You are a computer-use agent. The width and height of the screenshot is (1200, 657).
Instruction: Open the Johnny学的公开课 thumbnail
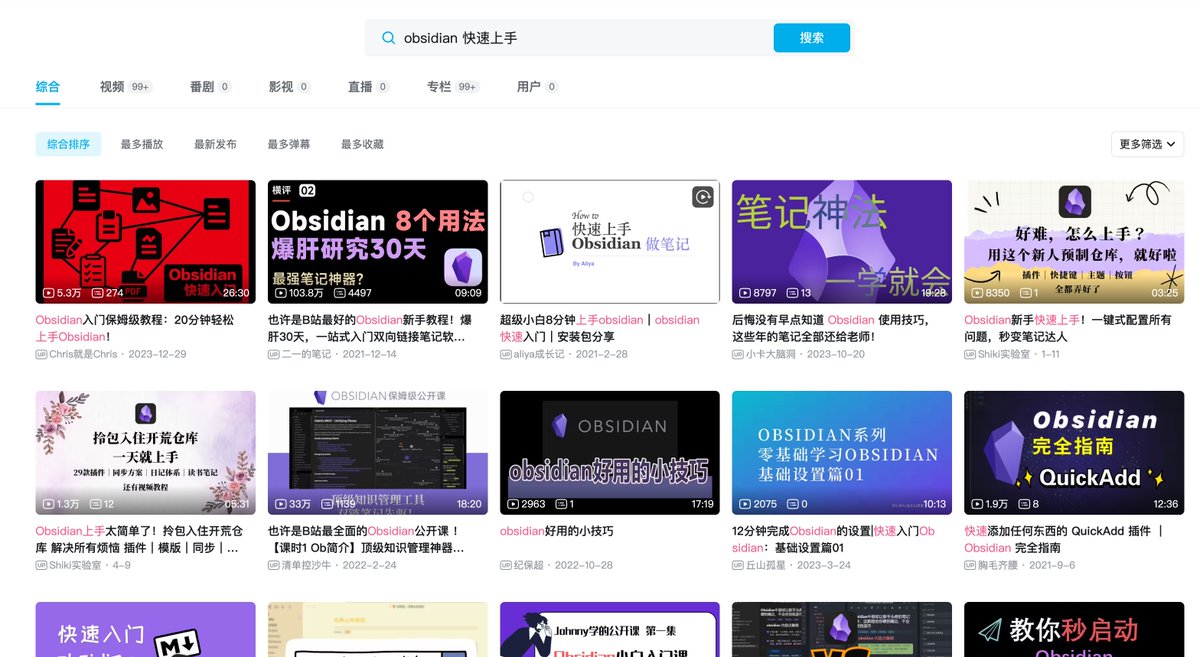pyautogui.click(x=610, y=630)
